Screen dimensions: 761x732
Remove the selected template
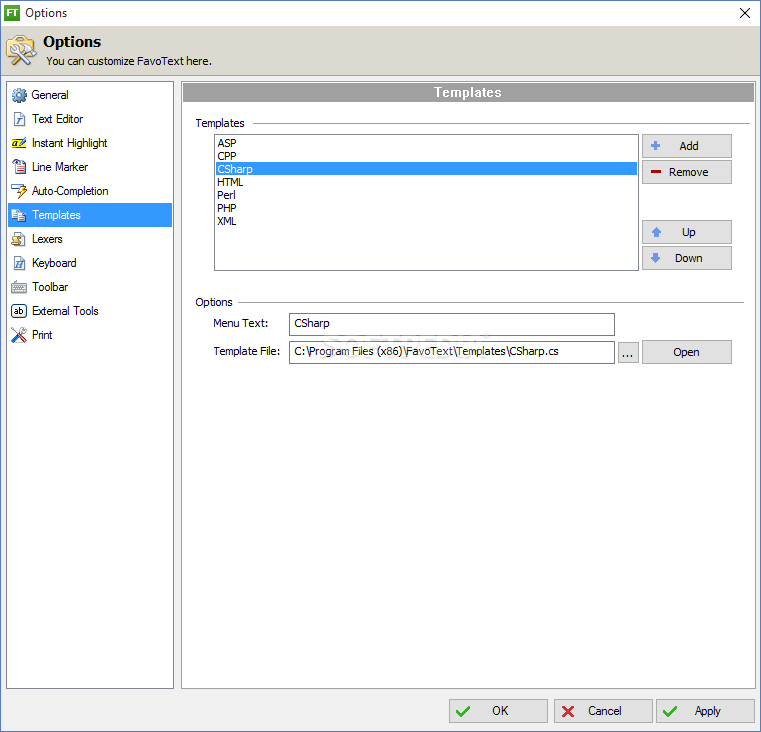687,172
